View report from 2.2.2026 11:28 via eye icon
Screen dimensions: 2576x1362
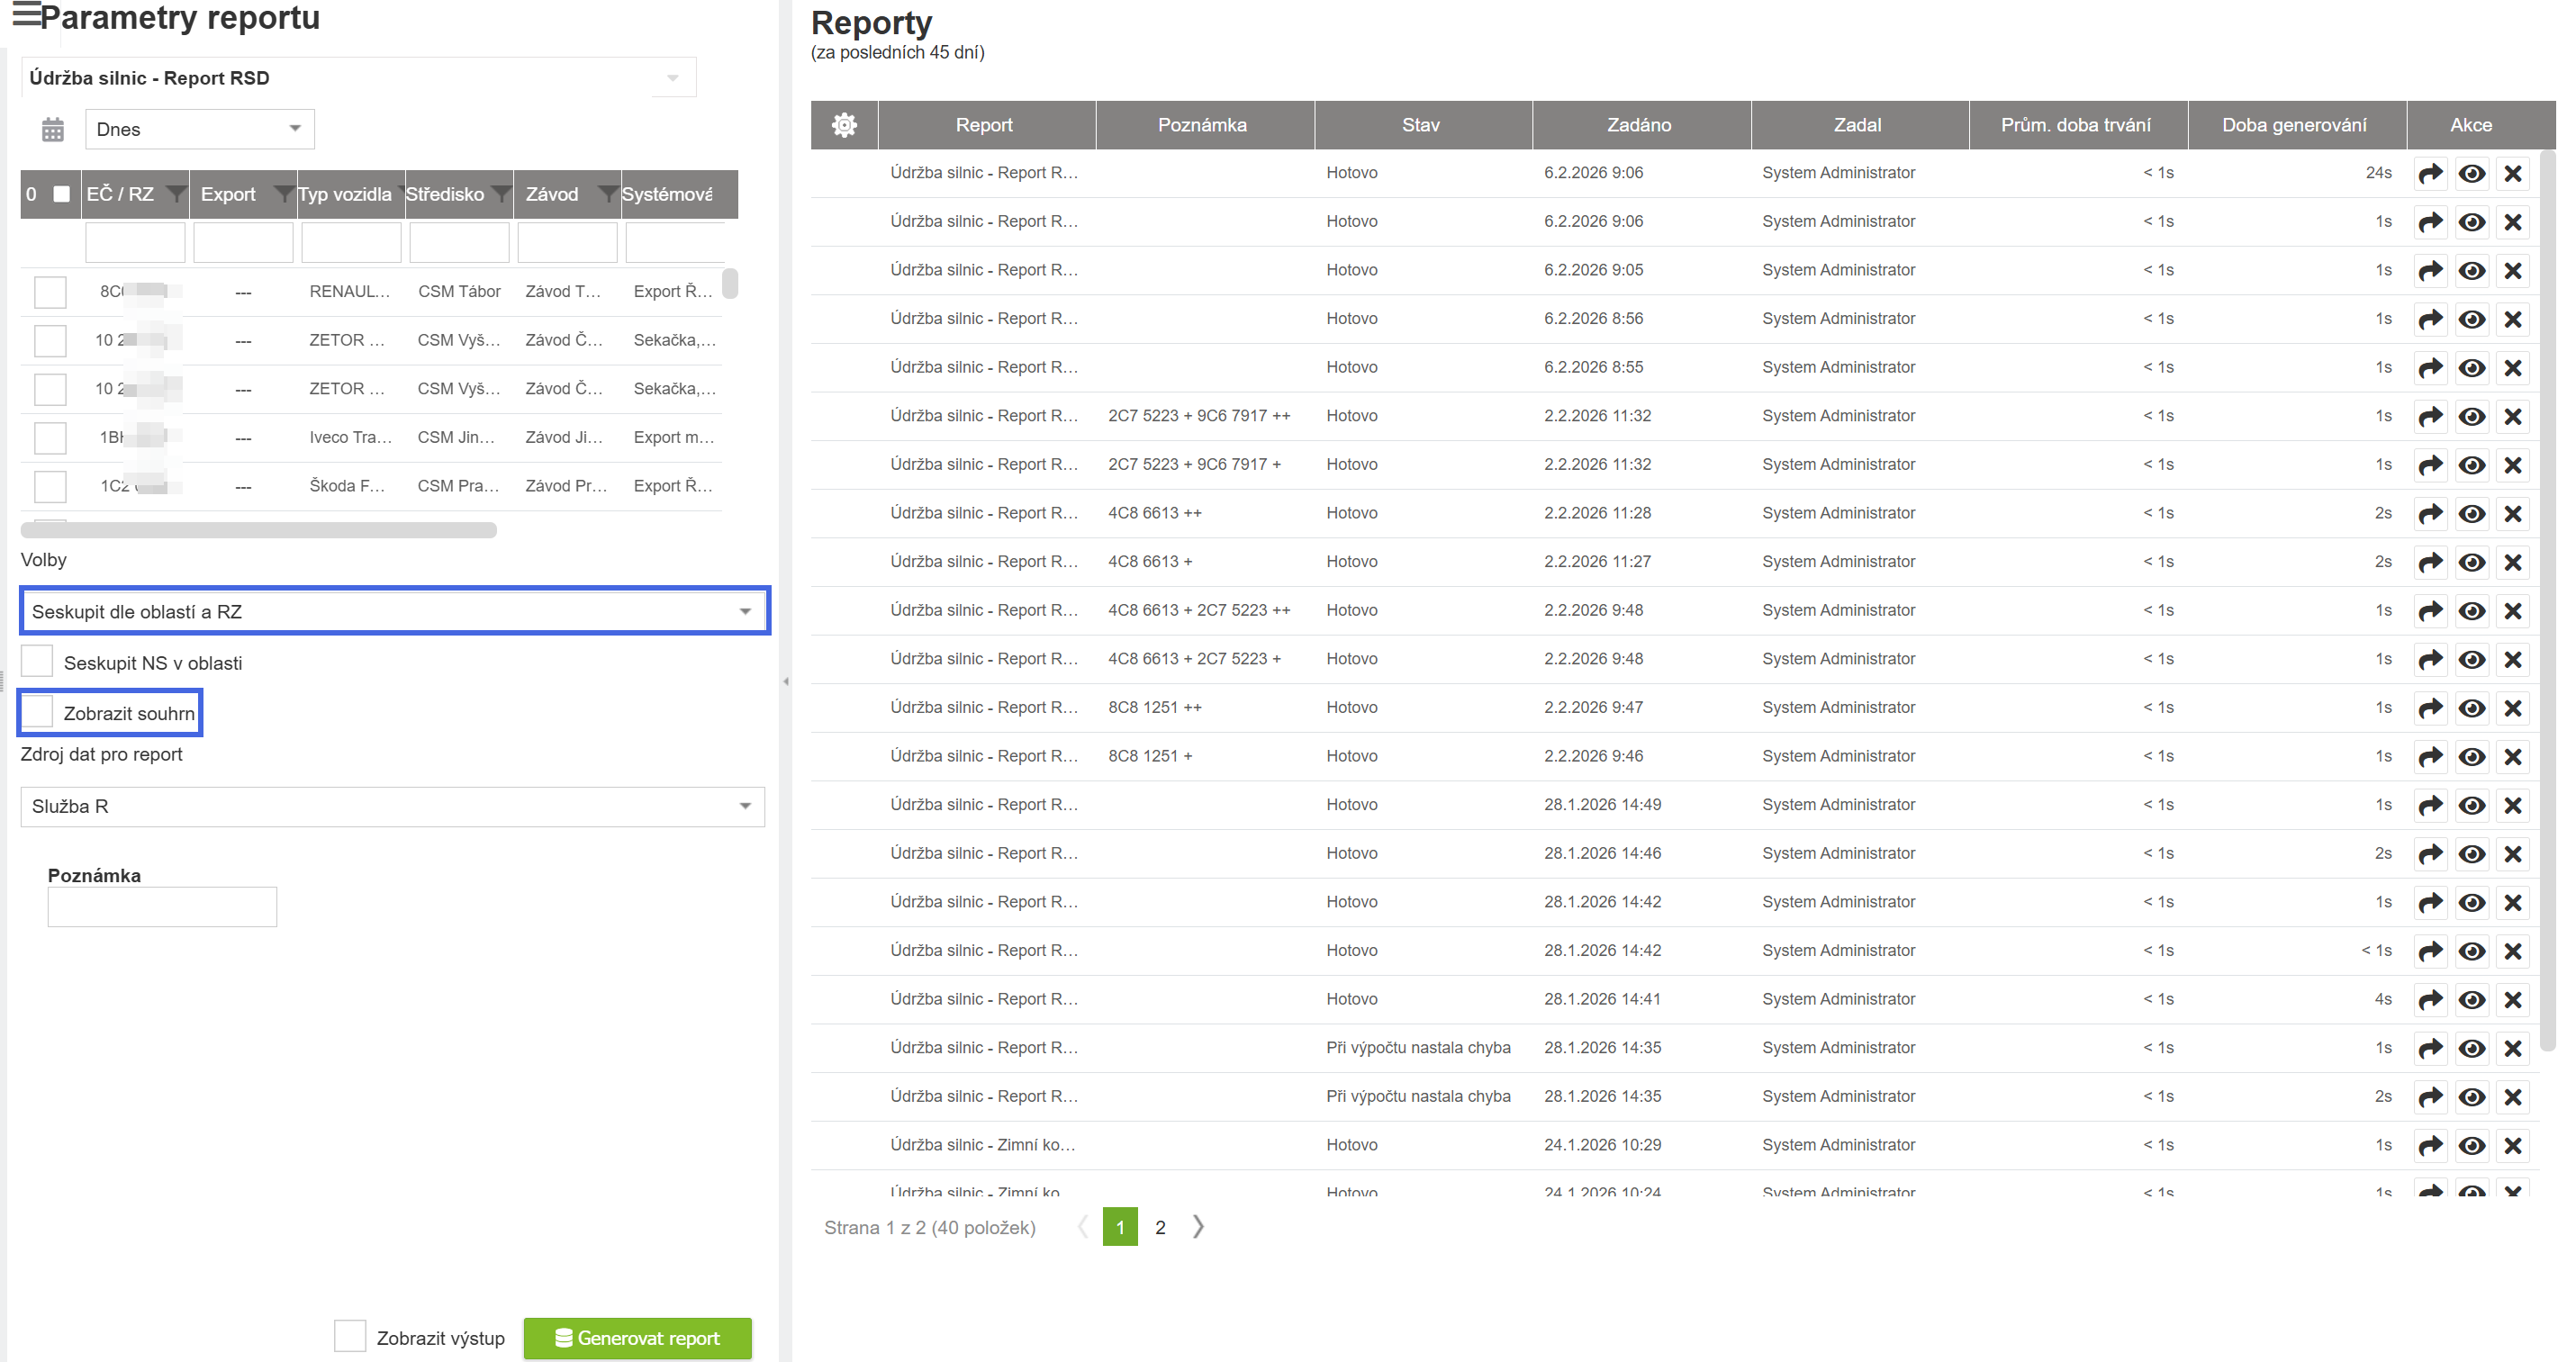(2472, 514)
